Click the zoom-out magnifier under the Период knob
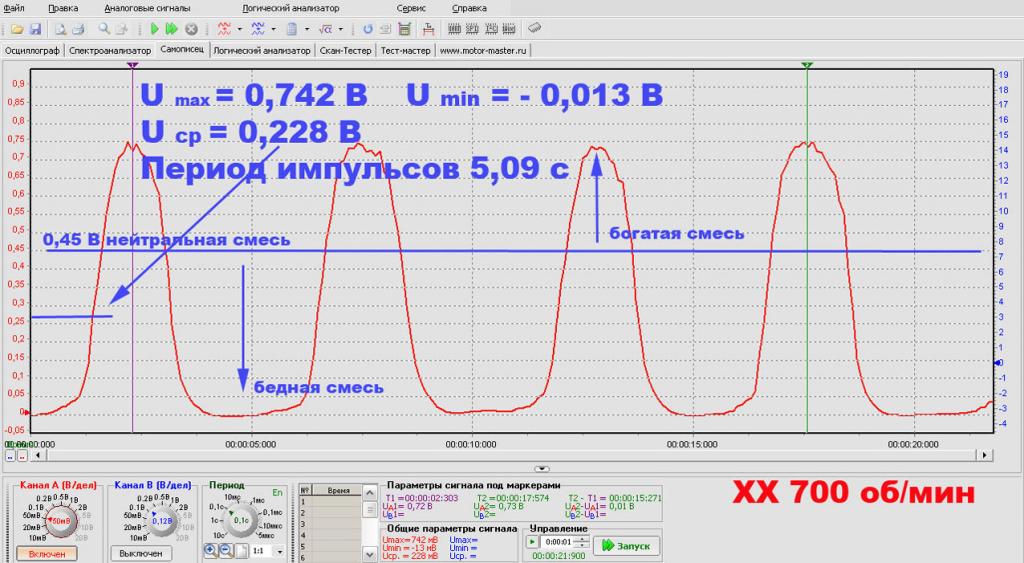The height and width of the screenshot is (563, 1024). point(226,550)
